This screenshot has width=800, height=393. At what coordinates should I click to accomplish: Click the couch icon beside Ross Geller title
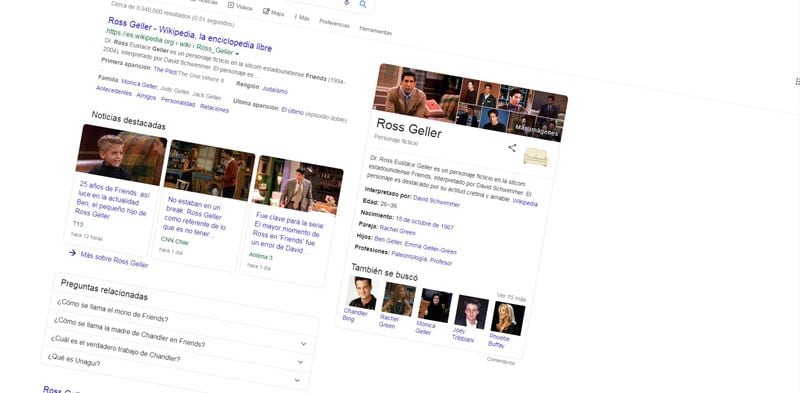click(536, 157)
